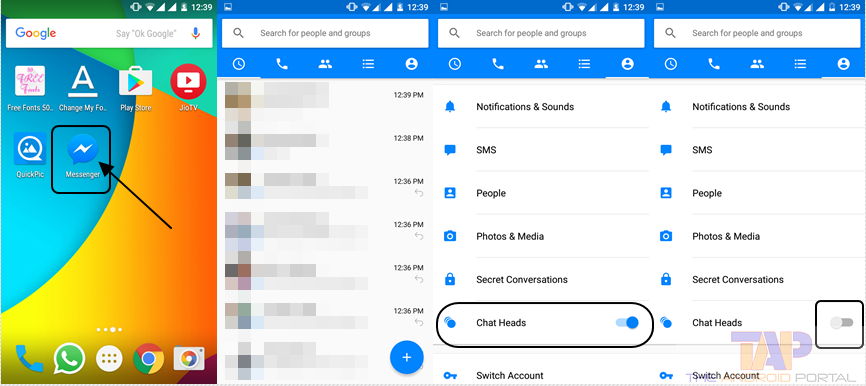Turn on the disabled Chat Heads switch
Image resolution: width=866 pixels, height=386 pixels.
[x=842, y=322]
